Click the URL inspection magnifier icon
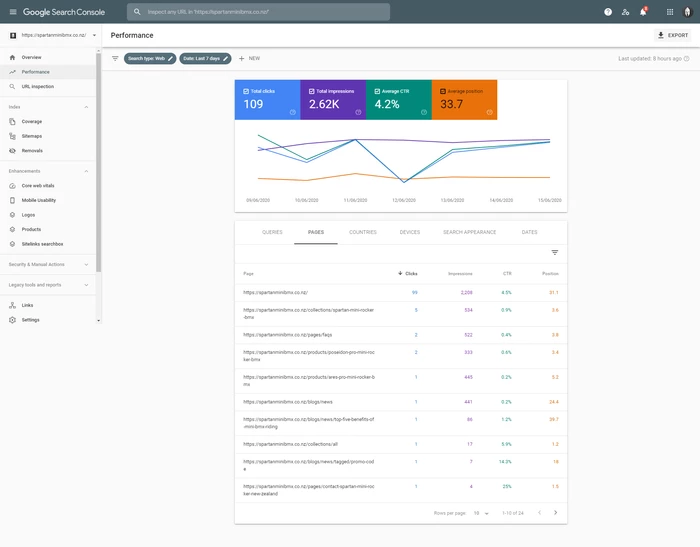The height and width of the screenshot is (547, 700). point(12,87)
